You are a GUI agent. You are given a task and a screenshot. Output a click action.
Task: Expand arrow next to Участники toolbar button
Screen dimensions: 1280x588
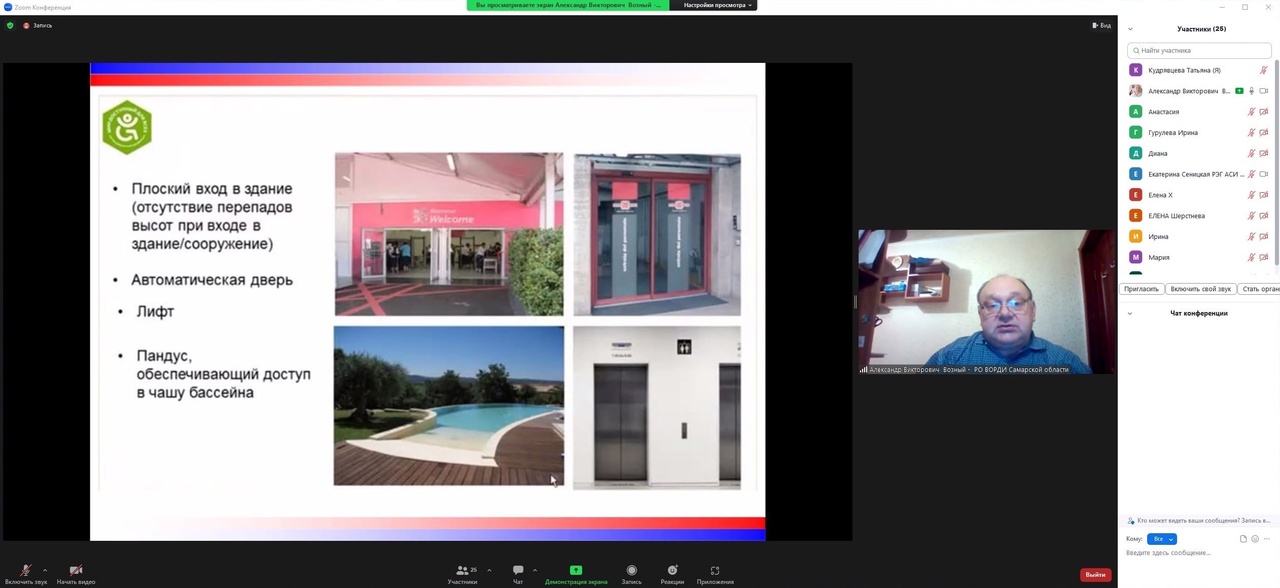489,571
